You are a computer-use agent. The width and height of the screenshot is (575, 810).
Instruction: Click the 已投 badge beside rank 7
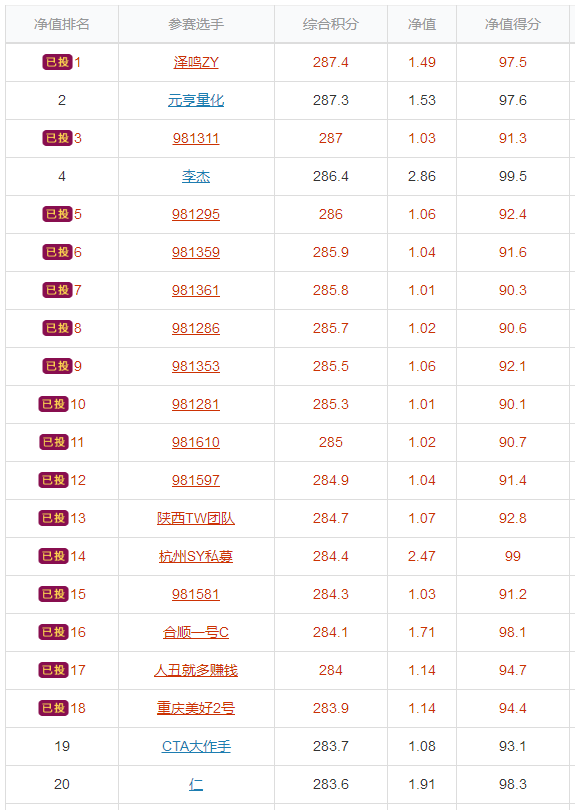pyautogui.click(x=57, y=290)
